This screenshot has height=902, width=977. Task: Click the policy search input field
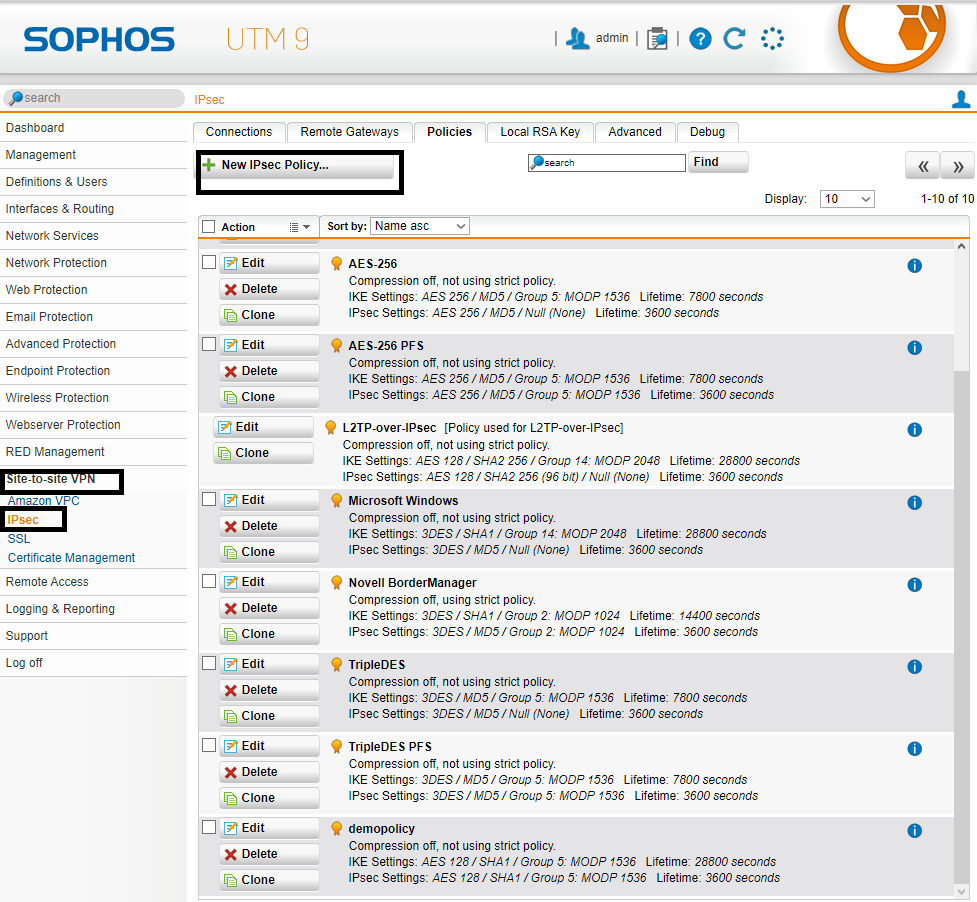606,163
